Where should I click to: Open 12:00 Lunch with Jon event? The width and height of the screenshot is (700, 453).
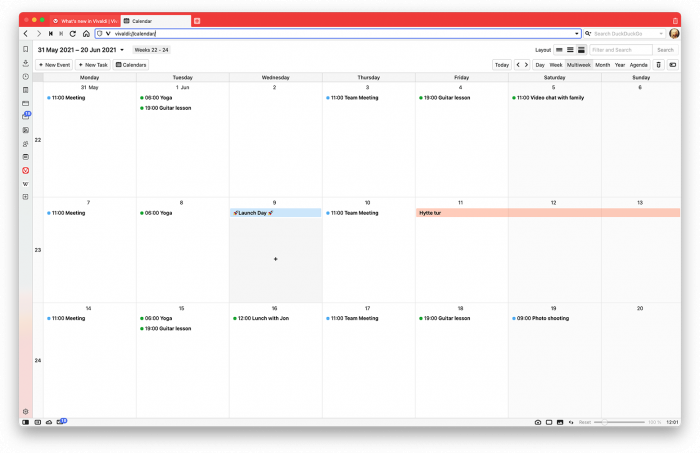261,318
